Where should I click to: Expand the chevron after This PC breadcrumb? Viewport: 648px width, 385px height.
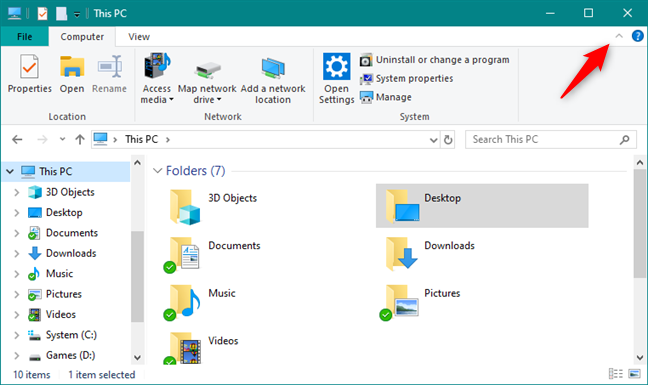click(168, 140)
